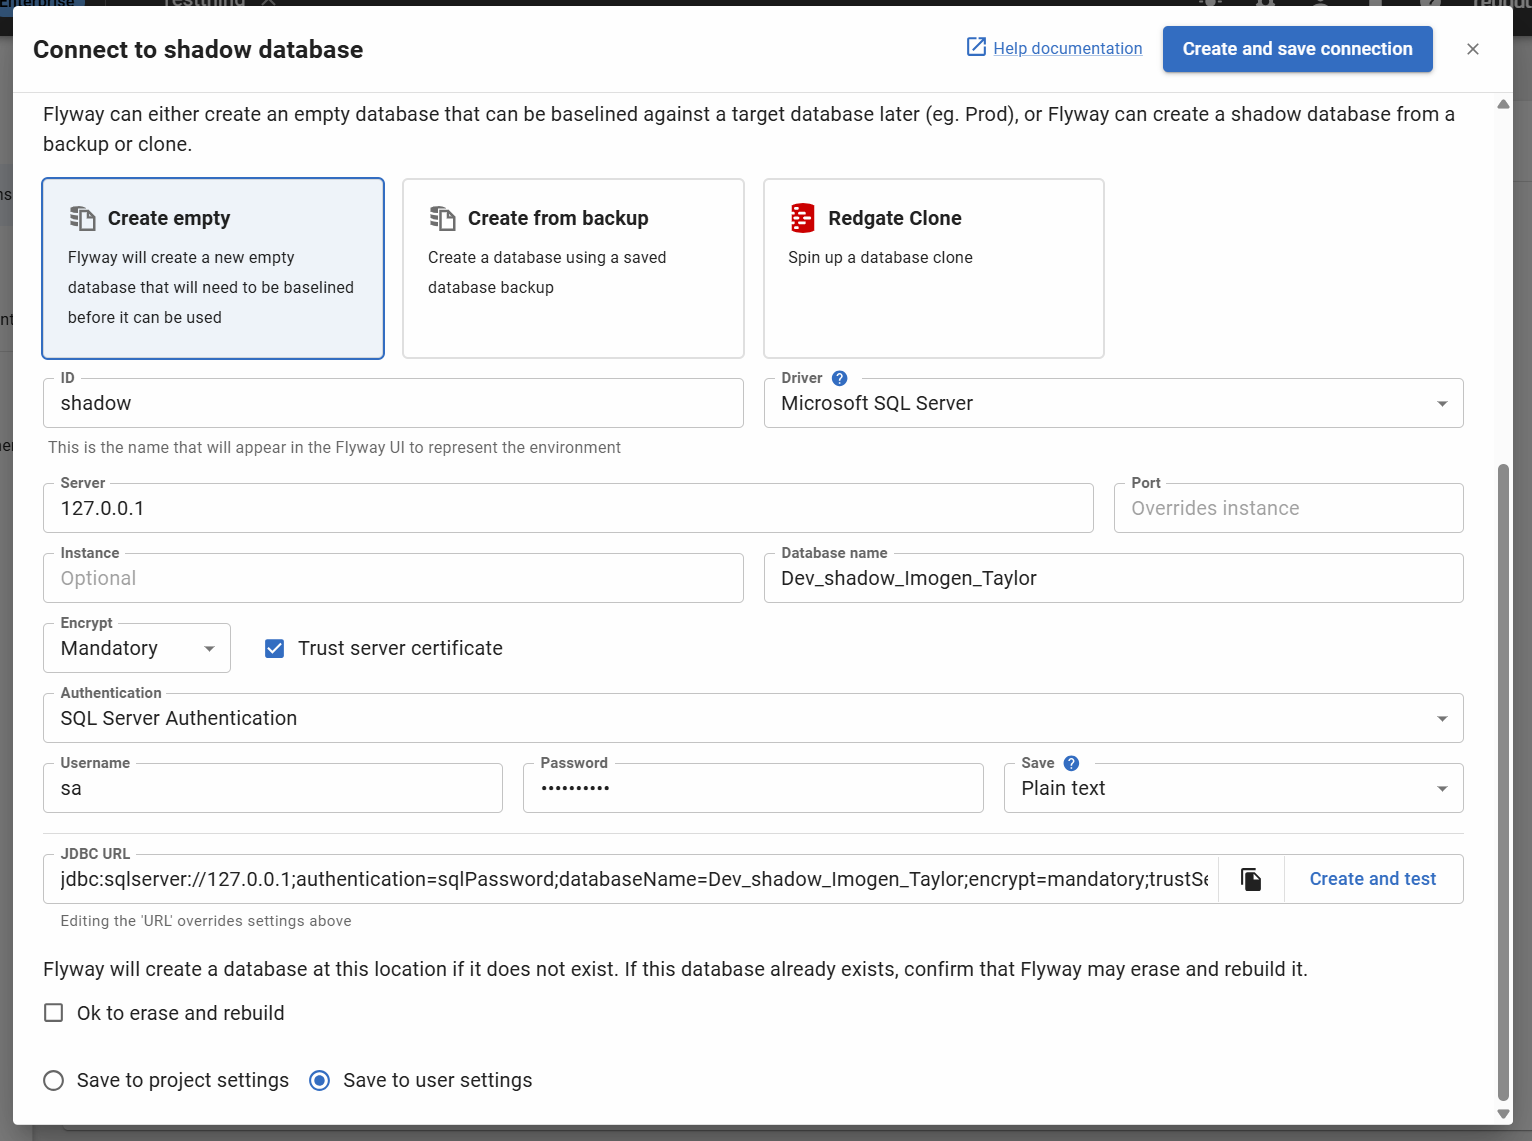Select Save to project settings
Image resolution: width=1532 pixels, height=1141 pixels.
click(54, 1080)
